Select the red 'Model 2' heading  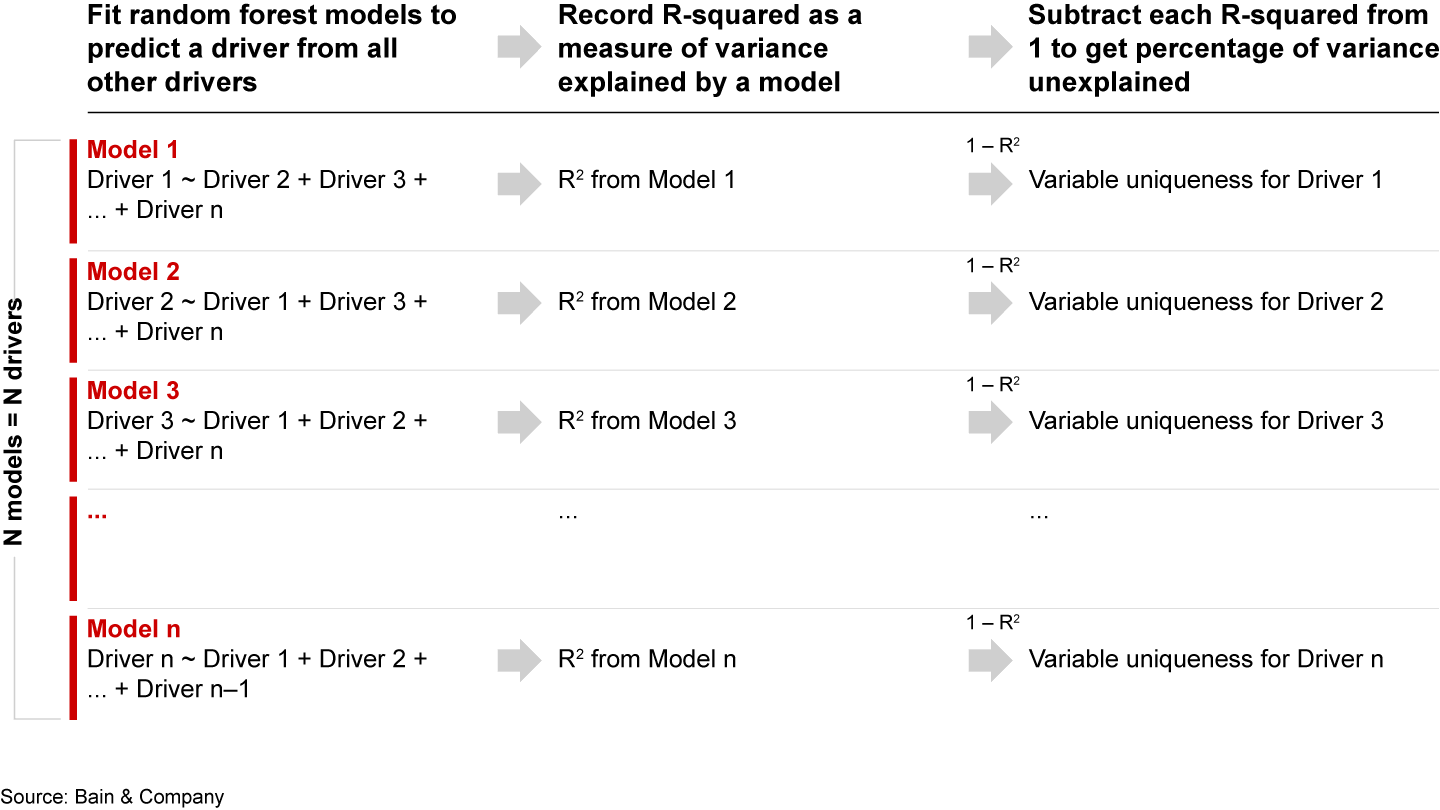pyautogui.click(x=133, y=272)
